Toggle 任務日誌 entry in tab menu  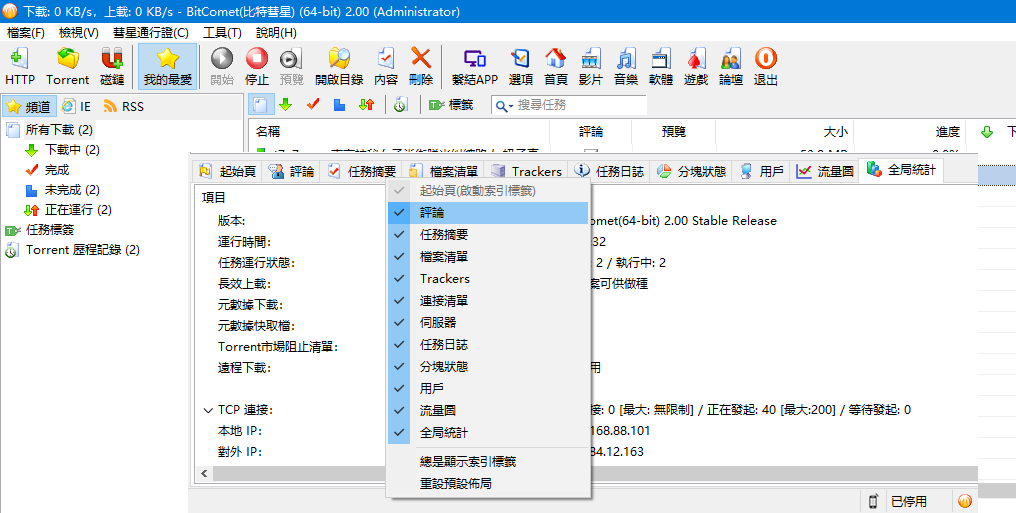tap(488, 345)
